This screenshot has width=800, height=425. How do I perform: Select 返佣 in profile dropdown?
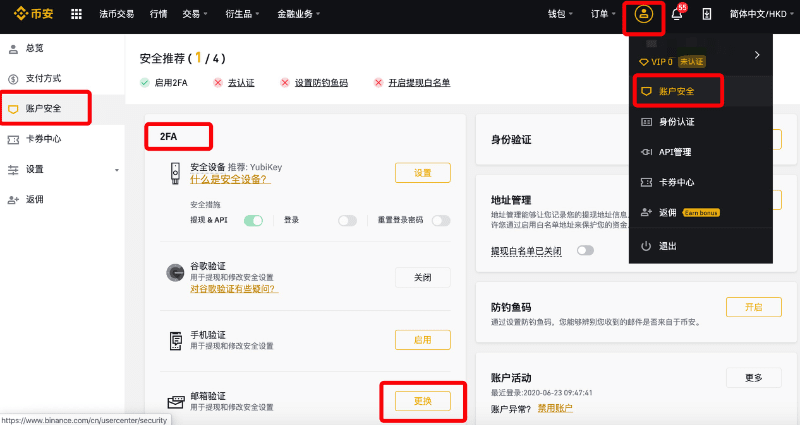[x=667, y=213]
